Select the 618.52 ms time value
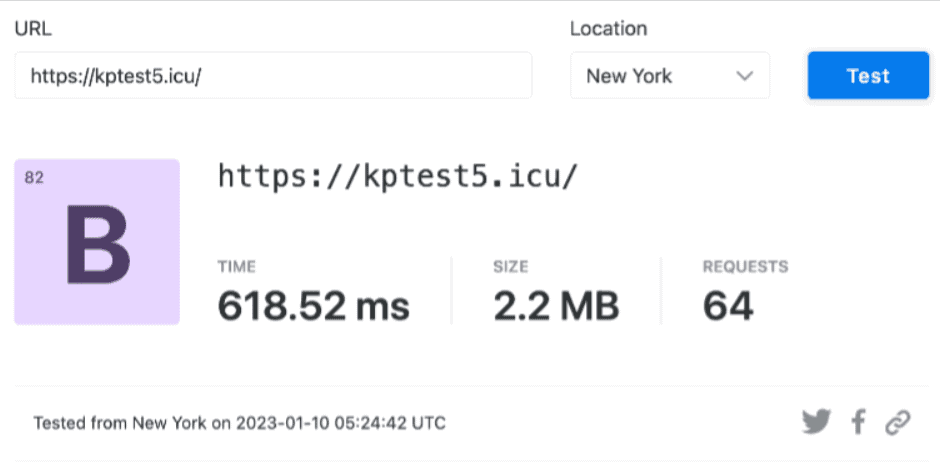940x465 pixels. point(314,305)
